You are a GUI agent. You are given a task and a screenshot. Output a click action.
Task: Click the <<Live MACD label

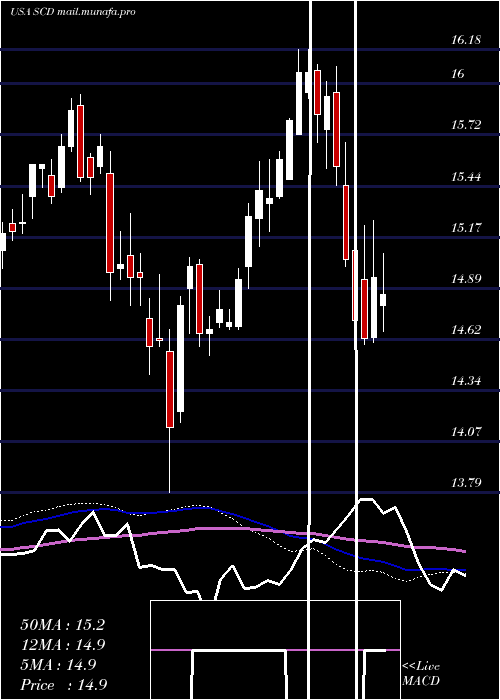point(421,673)
